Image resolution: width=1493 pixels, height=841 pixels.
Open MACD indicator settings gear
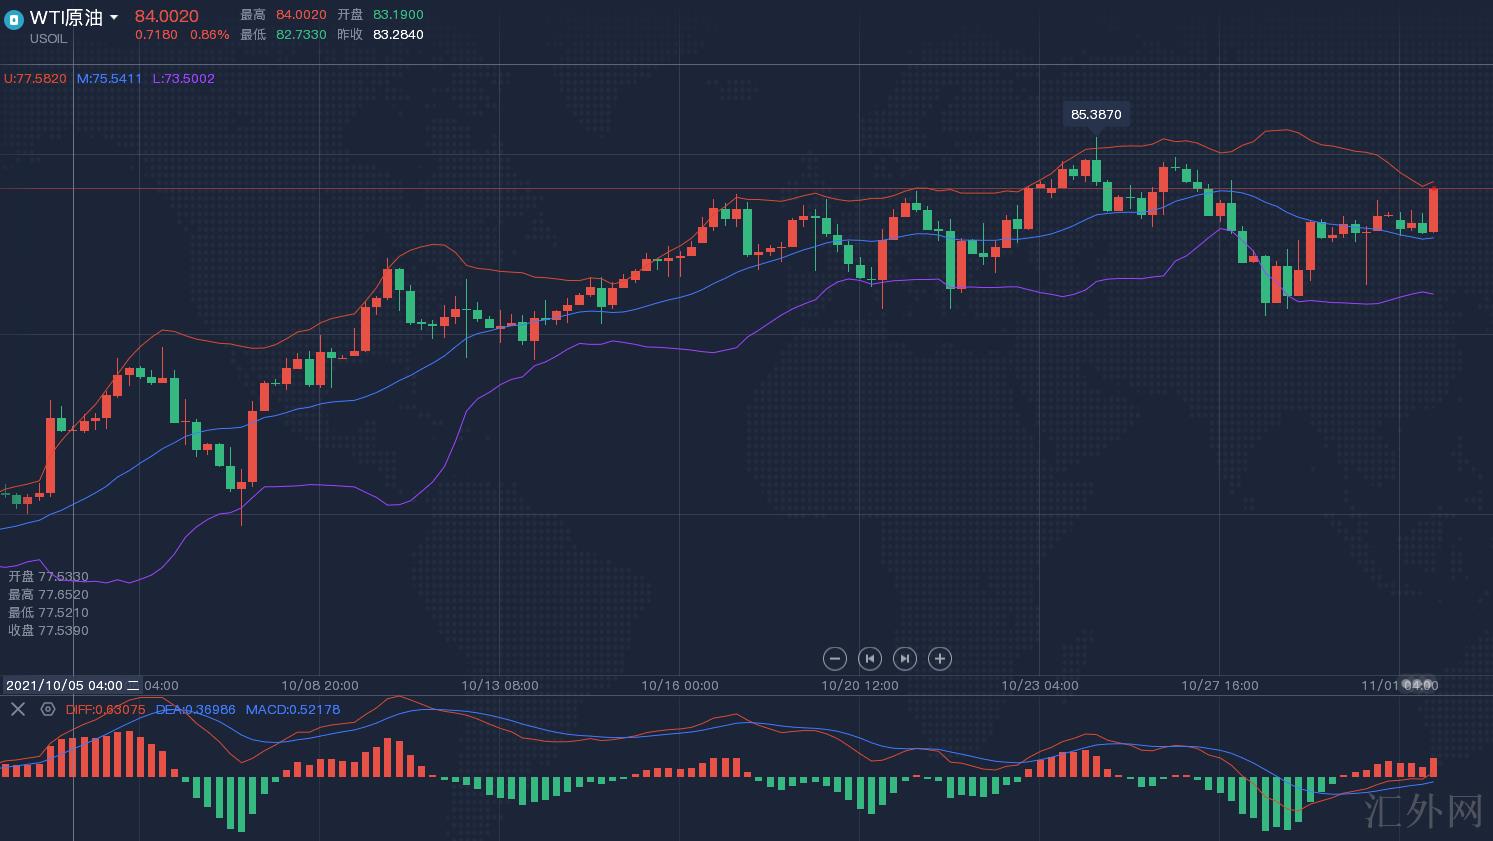click(47, 709)
